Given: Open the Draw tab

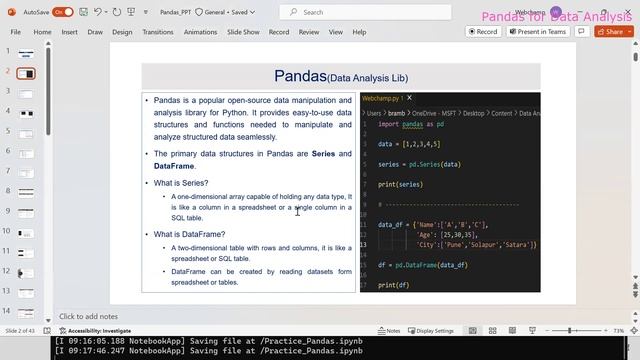Looking at the screenshot, I should coord(95,32).
